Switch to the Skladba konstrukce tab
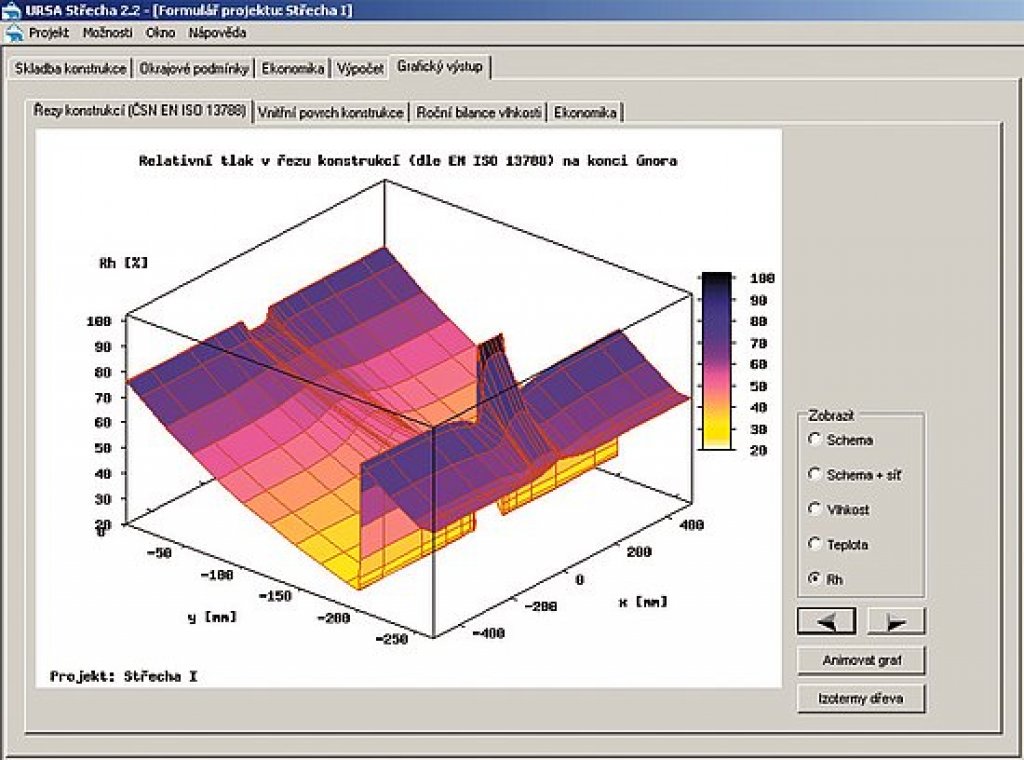1024x760 pixels. tap(70, 69)
